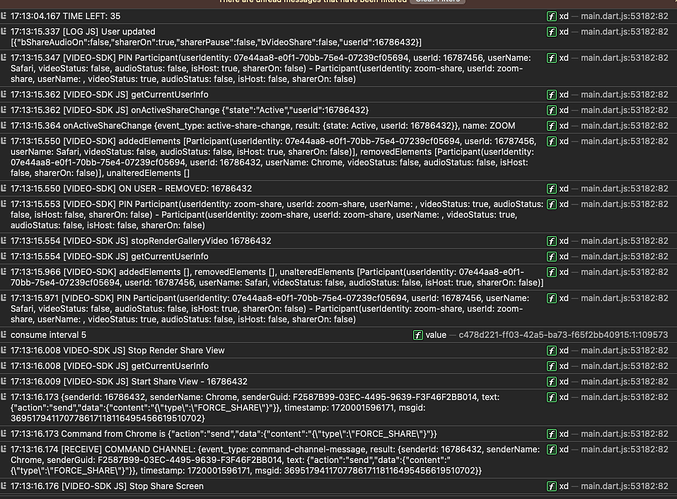Select 17:13:15.554 getCurrentUserInfo message text

109,256
